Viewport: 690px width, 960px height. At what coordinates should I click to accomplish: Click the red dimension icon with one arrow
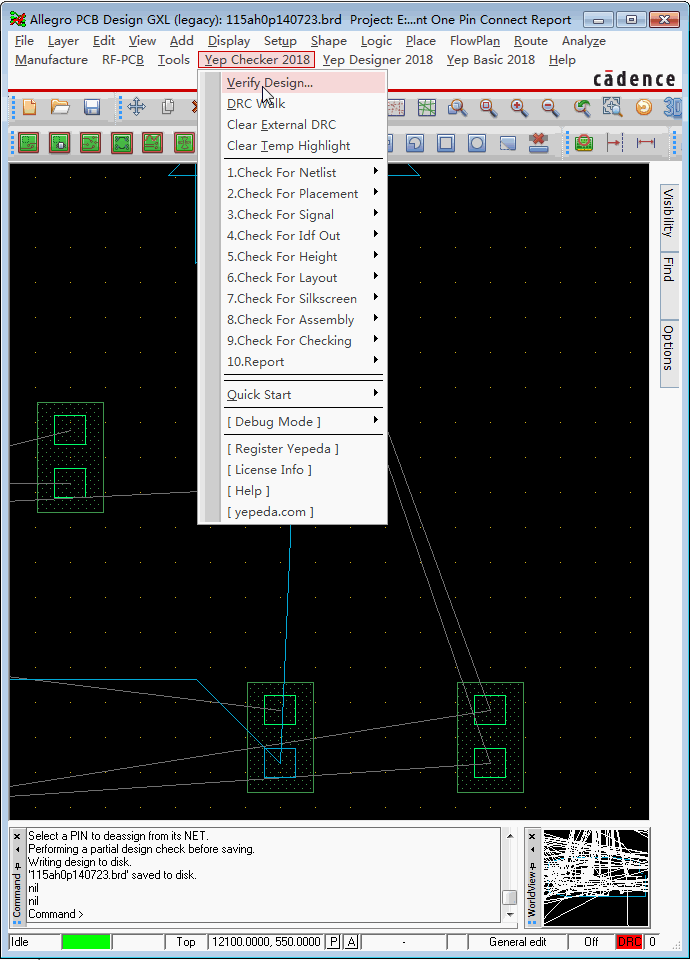[x=614, y=143]
